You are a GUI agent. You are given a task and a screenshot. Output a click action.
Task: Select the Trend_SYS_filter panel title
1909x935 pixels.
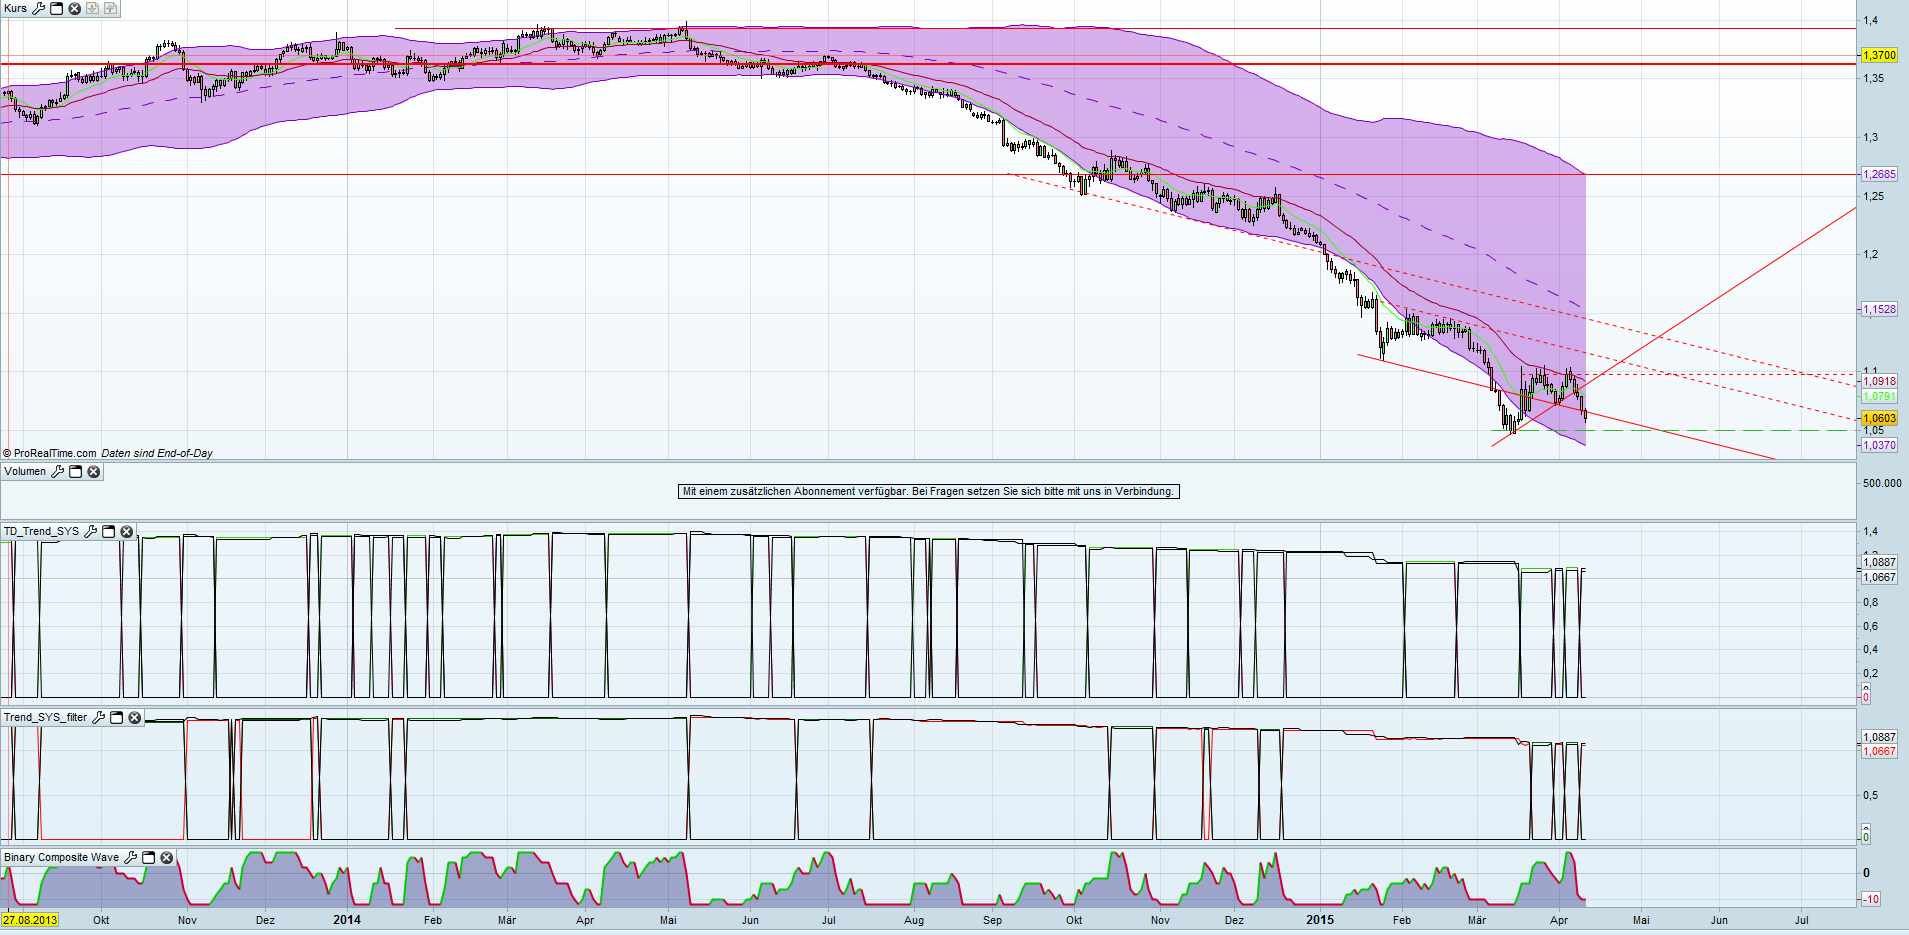tap(45, 718)
